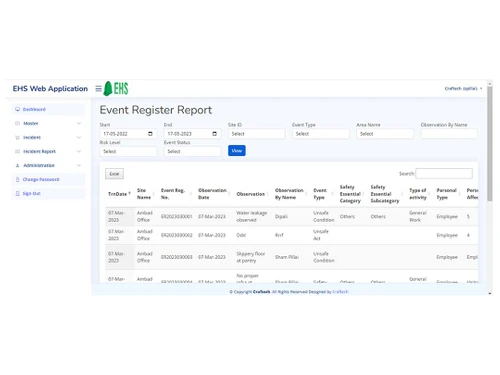
Task: Open the End date calendar picker icon
Action: point(215,134)
